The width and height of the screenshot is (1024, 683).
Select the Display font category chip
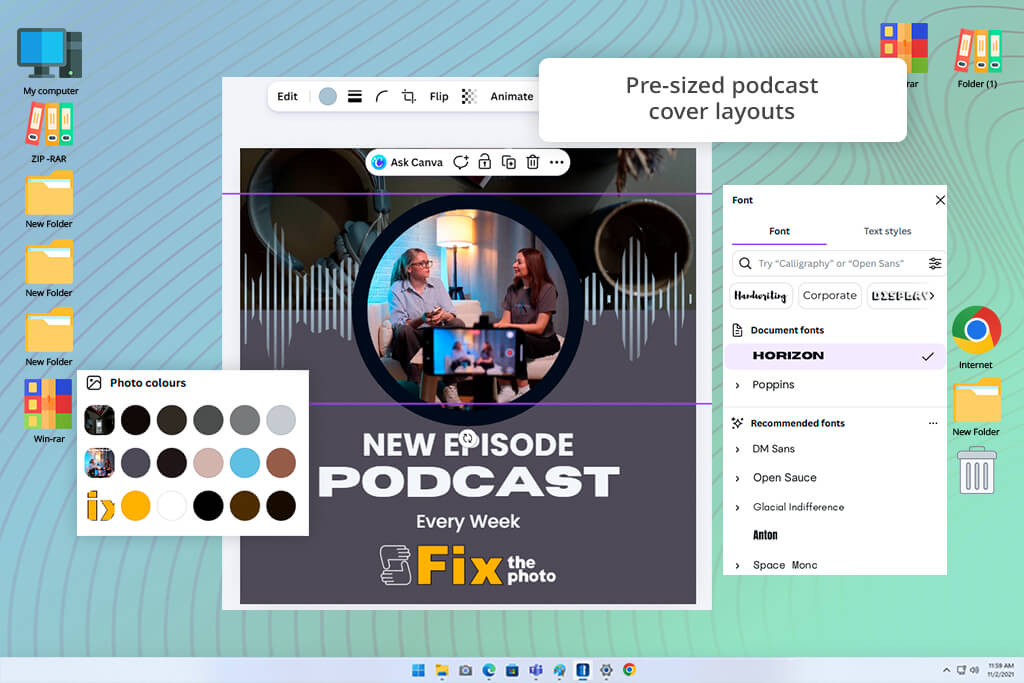tap(899, 296)
